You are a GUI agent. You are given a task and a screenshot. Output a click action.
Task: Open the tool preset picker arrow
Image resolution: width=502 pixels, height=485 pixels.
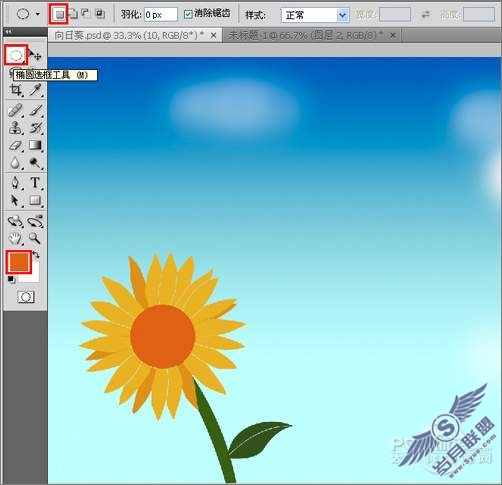[38, 14]
